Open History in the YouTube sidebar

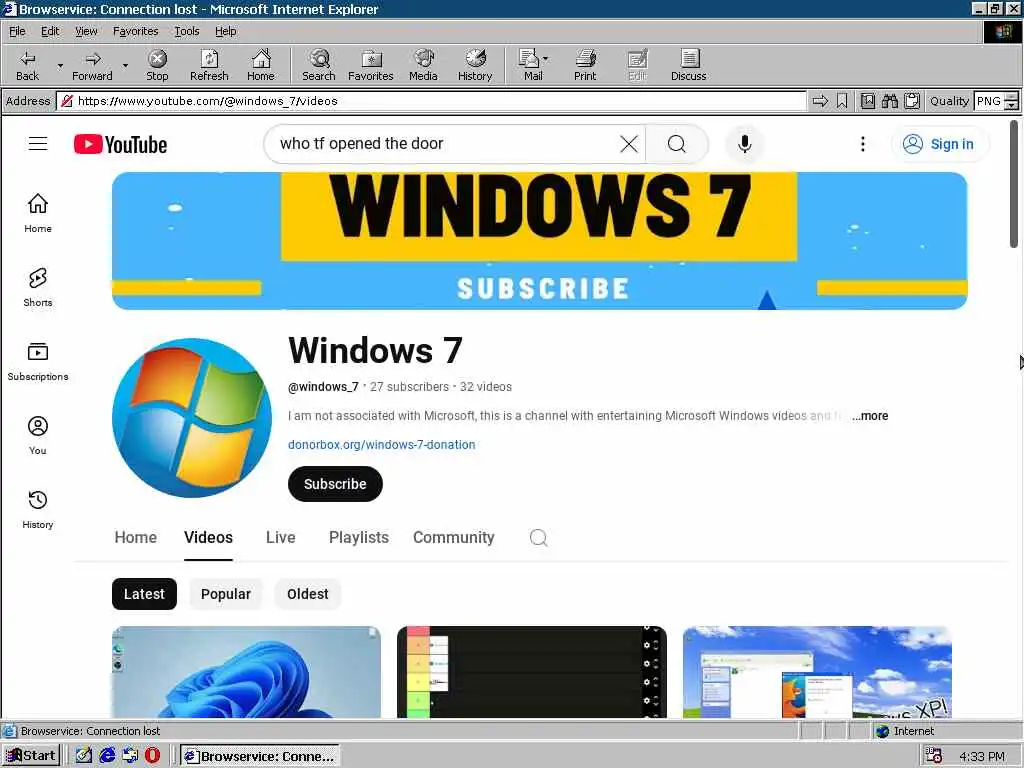(38, 509)
